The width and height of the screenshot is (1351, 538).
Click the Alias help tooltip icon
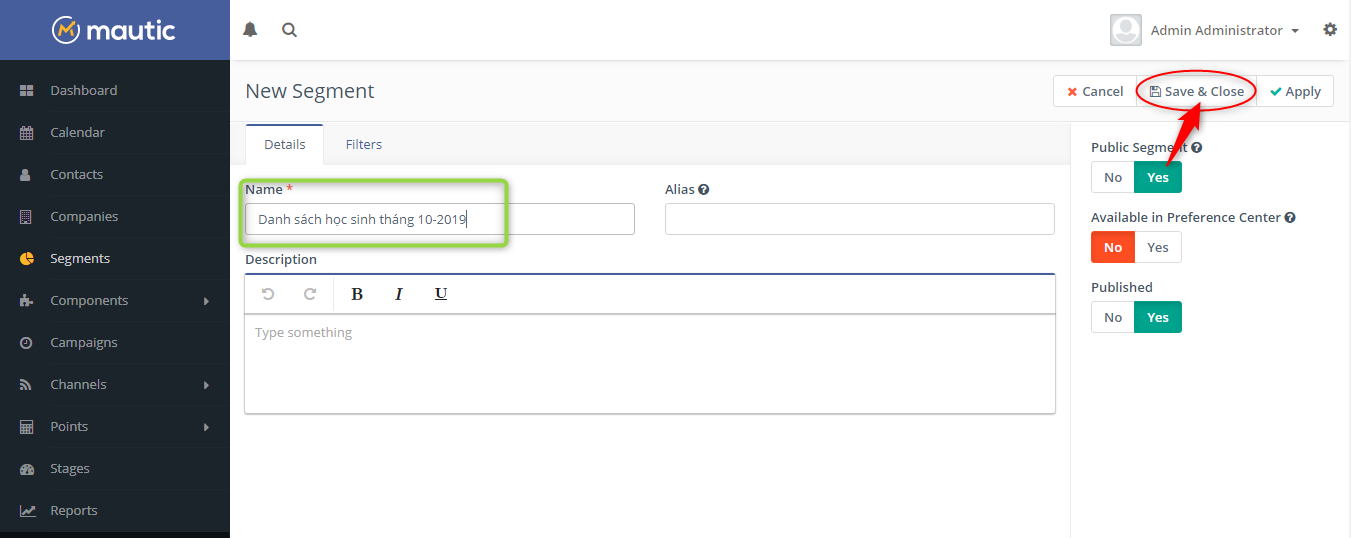point(704,189)
